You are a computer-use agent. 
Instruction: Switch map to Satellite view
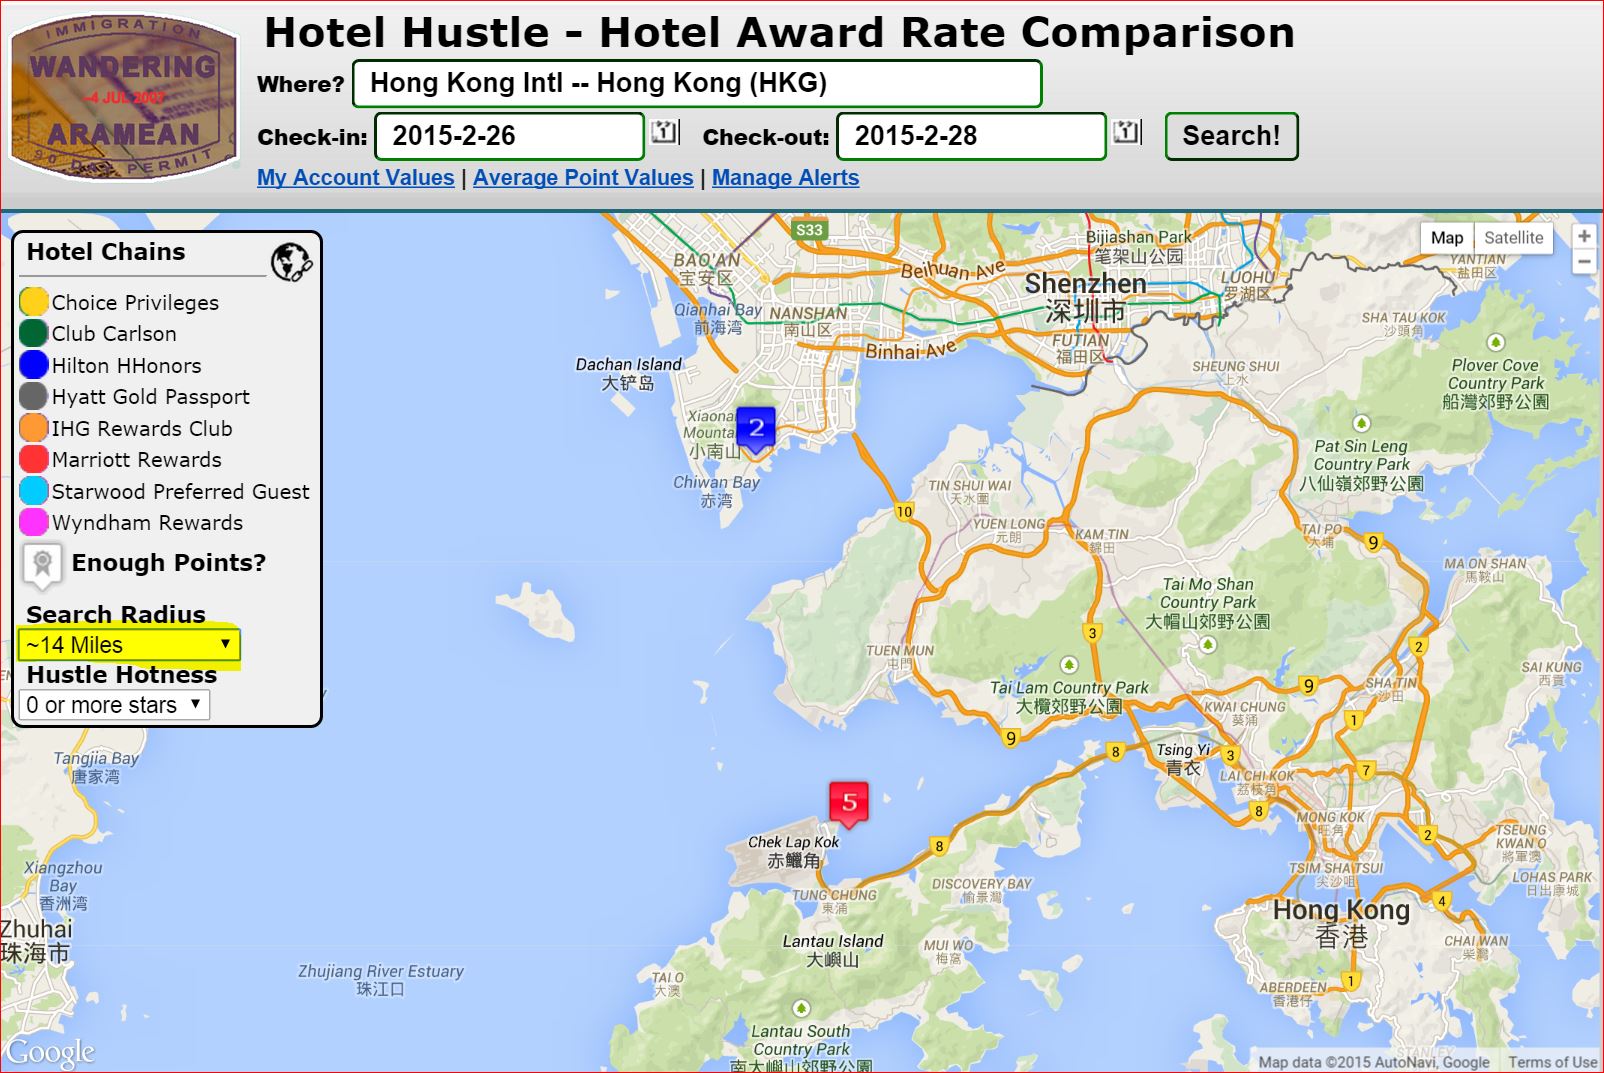point(1513,238)
